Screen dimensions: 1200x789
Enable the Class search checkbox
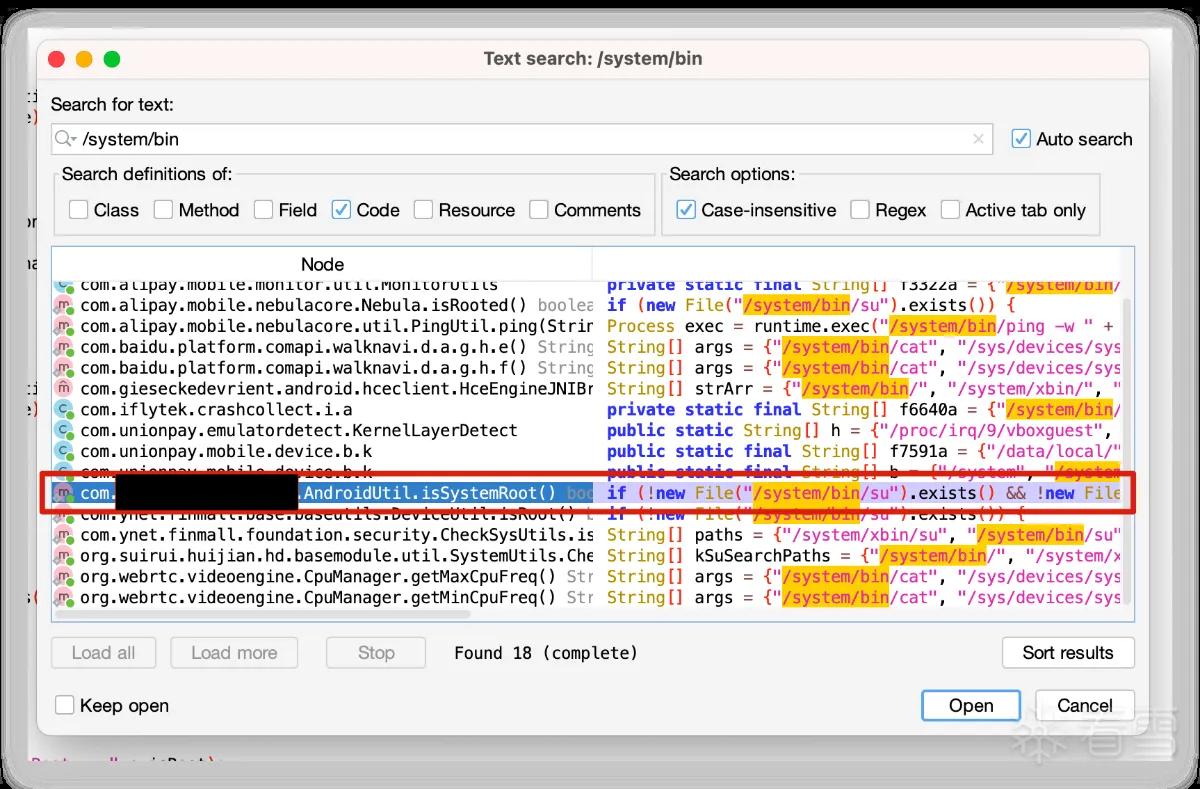click(78, 210)
